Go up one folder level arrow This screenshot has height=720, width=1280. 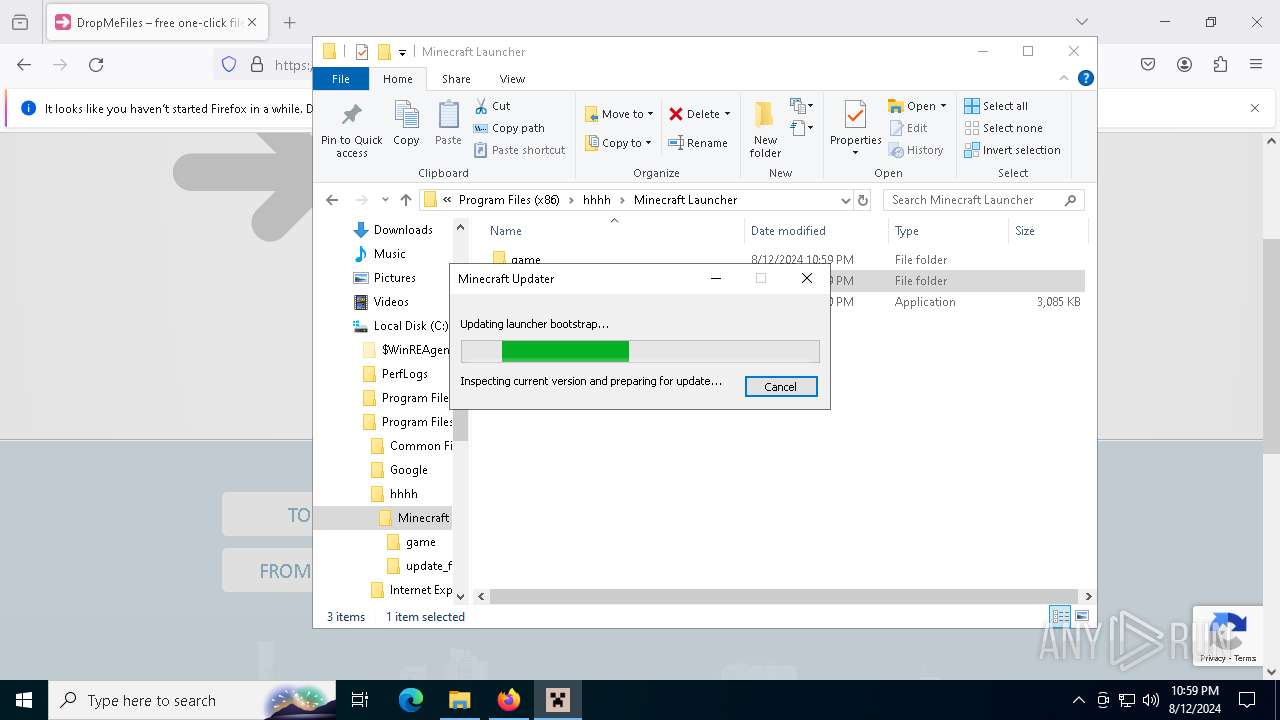(405, 200)
